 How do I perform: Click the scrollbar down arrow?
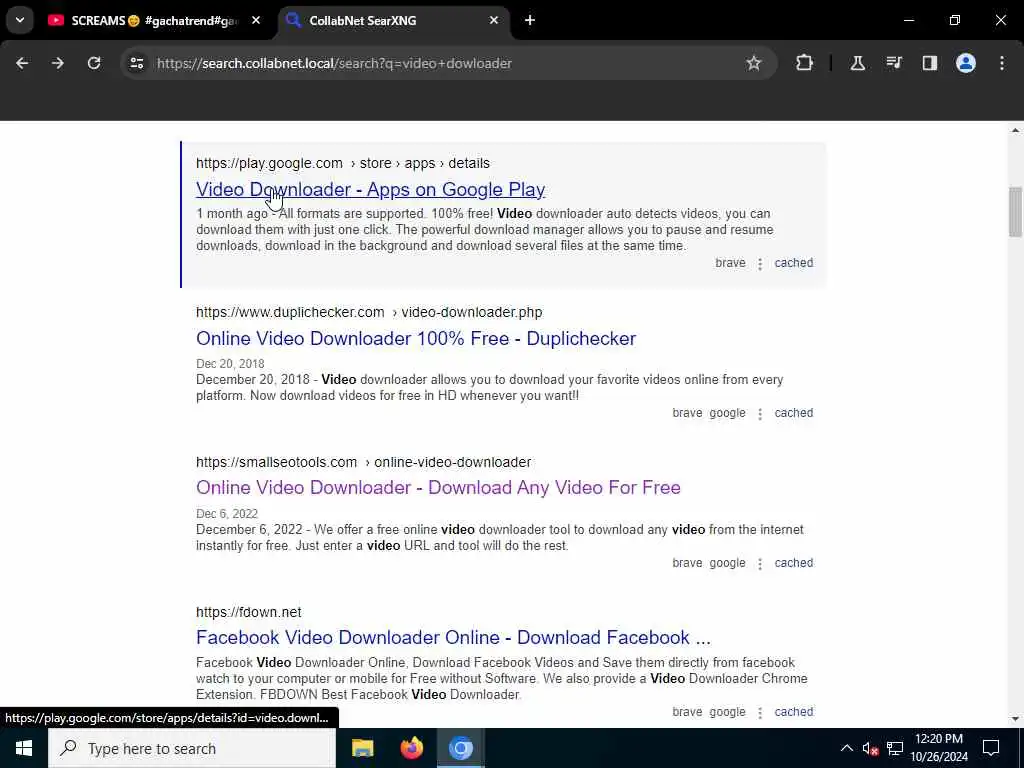click(1015, 719)
